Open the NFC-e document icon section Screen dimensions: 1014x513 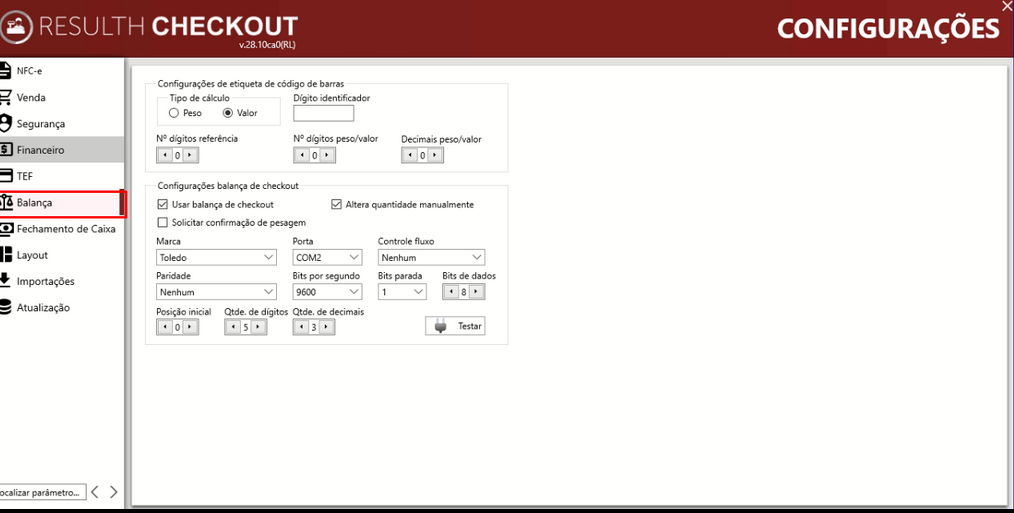point(5,71)
